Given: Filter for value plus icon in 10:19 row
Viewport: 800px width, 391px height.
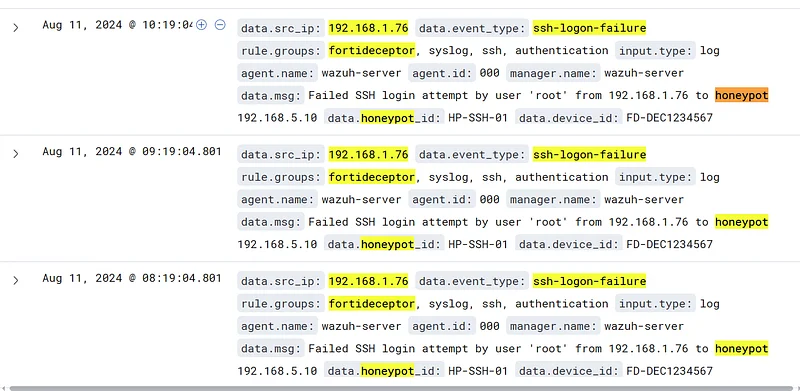Looking at the screenshot, I should [202, 25].
